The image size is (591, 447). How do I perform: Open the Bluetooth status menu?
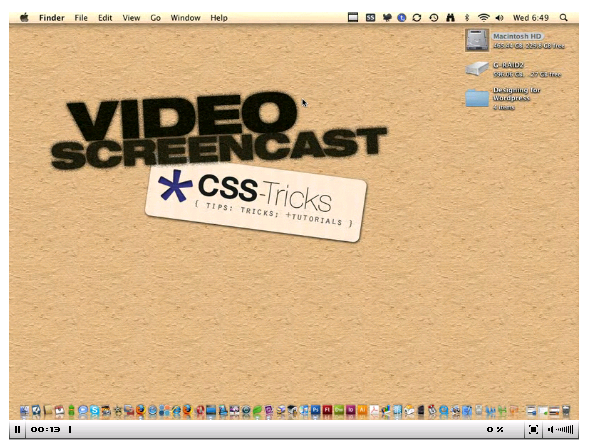[x=467, y=18]
